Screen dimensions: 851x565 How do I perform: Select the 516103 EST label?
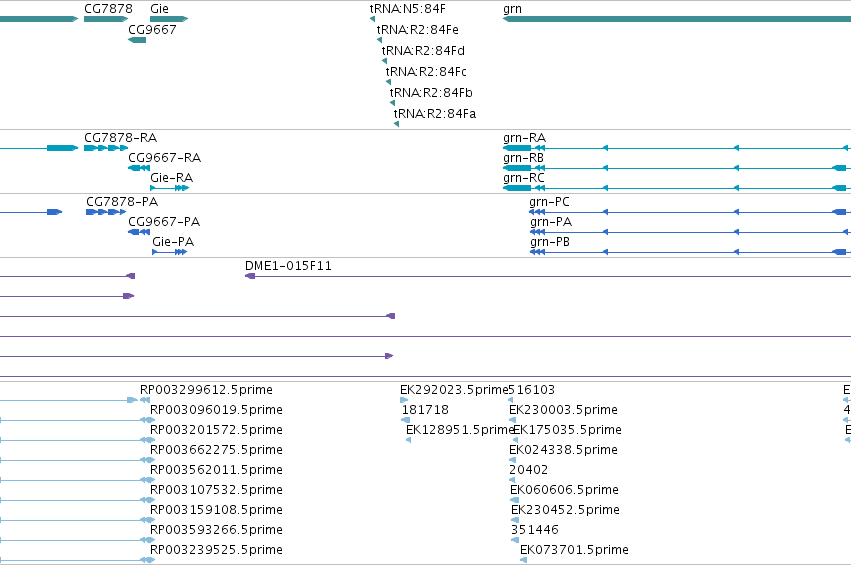pos(531,390)
